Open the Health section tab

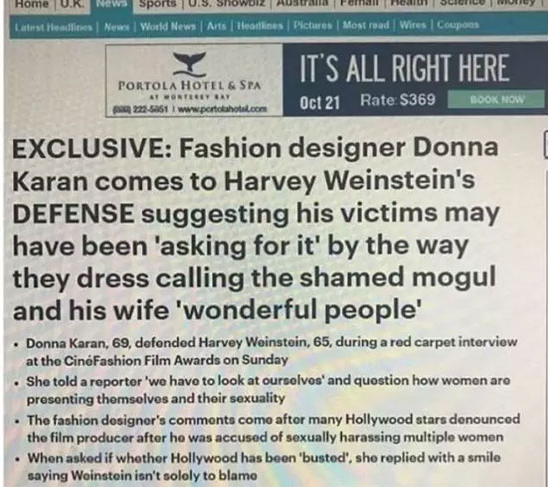410,3
